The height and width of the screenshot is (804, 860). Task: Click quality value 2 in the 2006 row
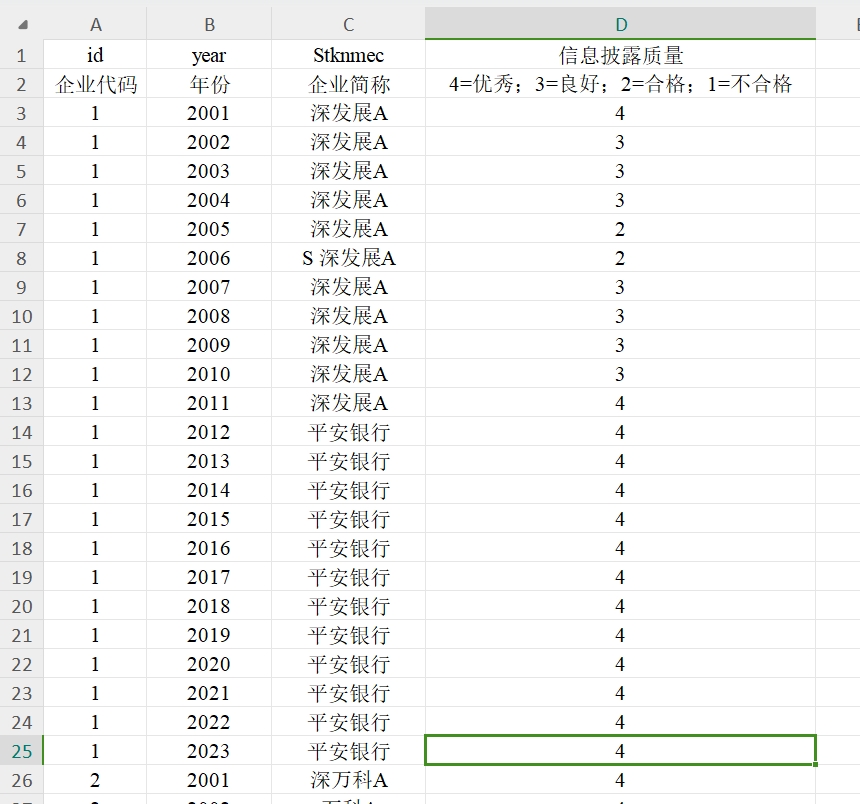620,258
